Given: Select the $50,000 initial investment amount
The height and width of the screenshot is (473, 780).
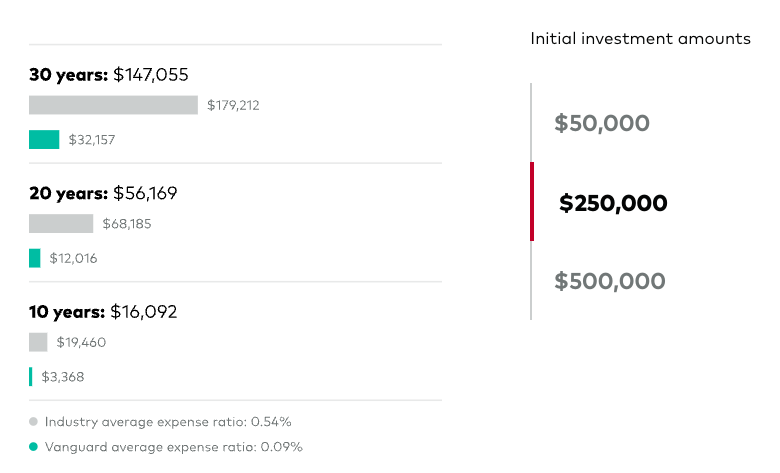Looking at the screenshot, I should pyautogui.click(x=602, y=124).
